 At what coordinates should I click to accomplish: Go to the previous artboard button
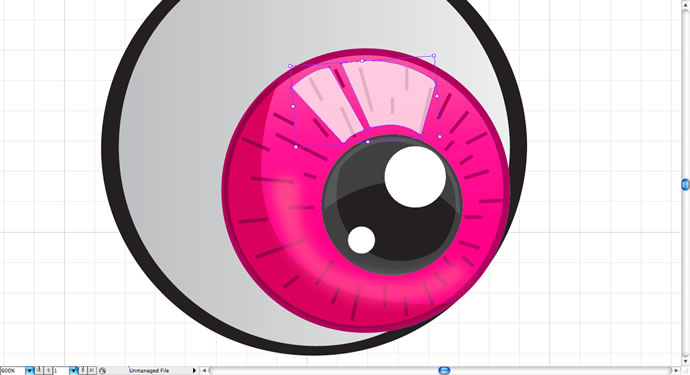pos(48,371)
